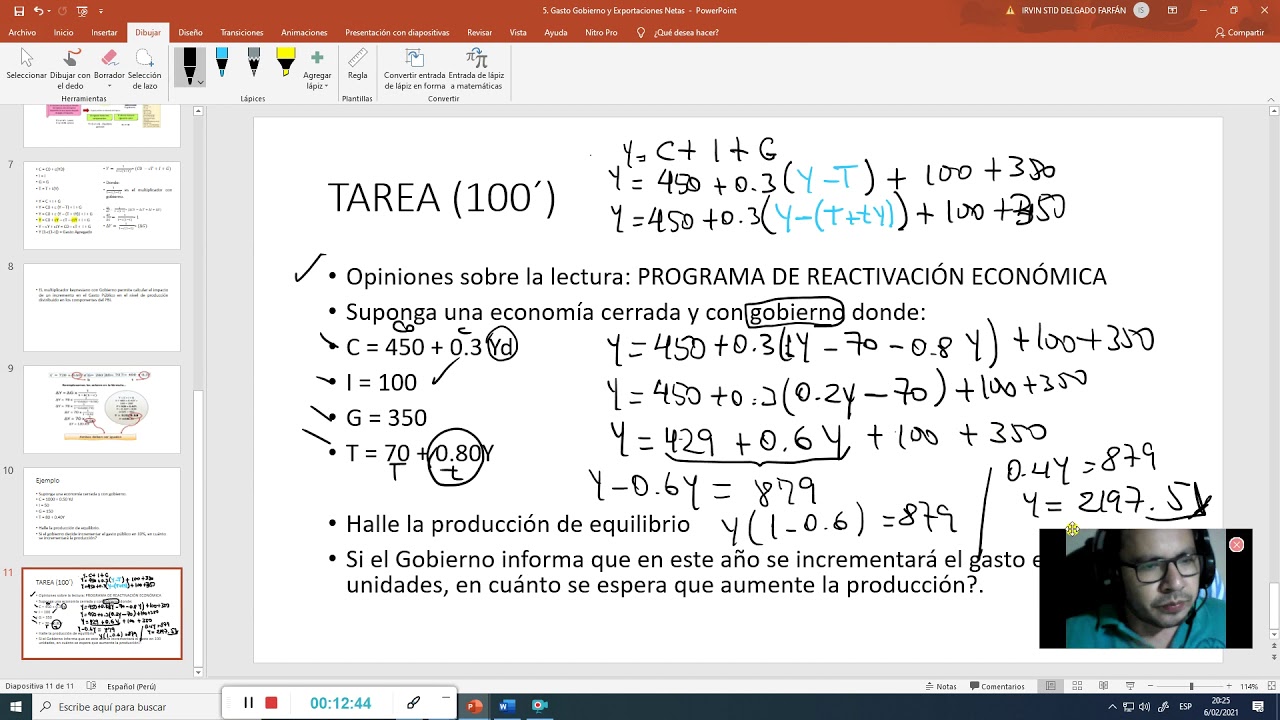This screenshot has height=720, width=1280.
Task: Switch to Reading view
Action: click(1103, 686)
